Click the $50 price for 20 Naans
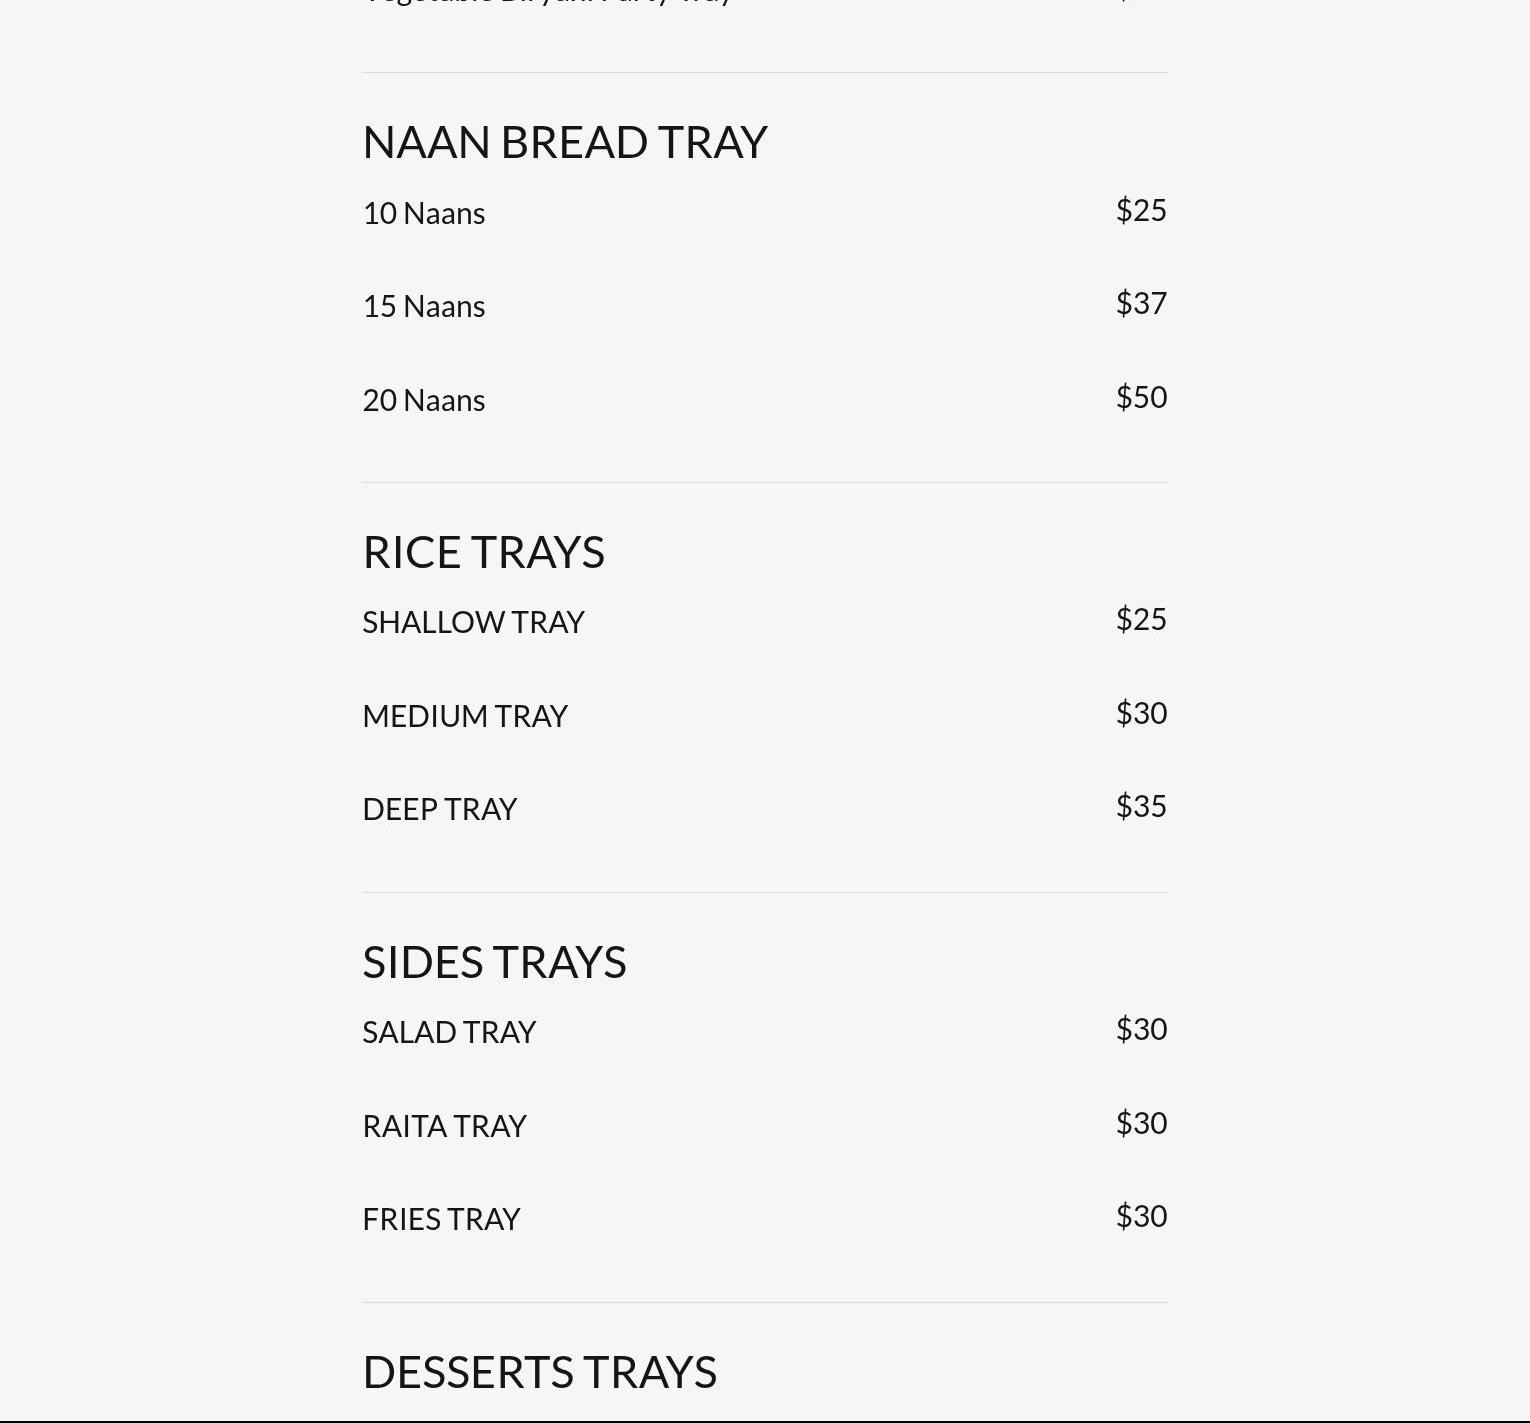1530x1423 pixels. (x=1141, y=397)
